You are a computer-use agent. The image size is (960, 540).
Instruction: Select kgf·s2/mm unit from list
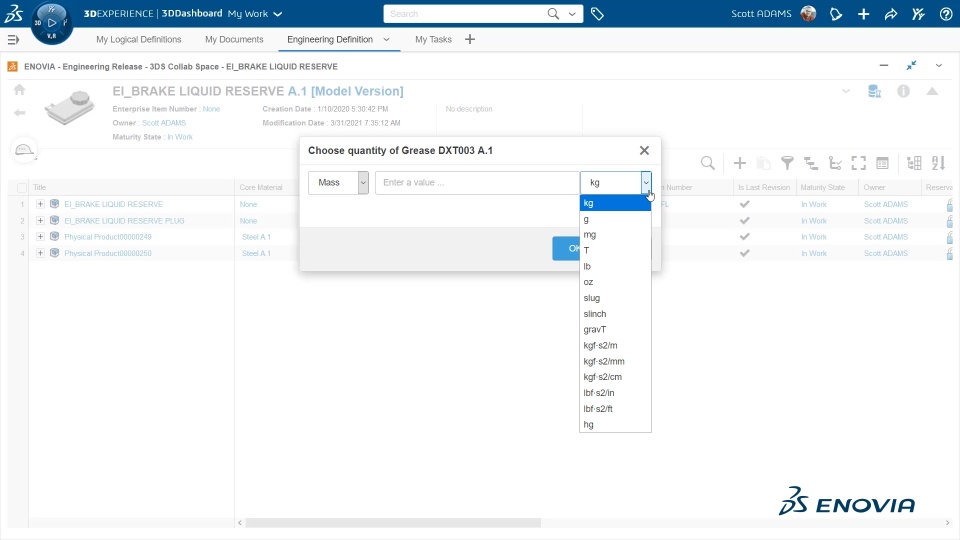615,361
